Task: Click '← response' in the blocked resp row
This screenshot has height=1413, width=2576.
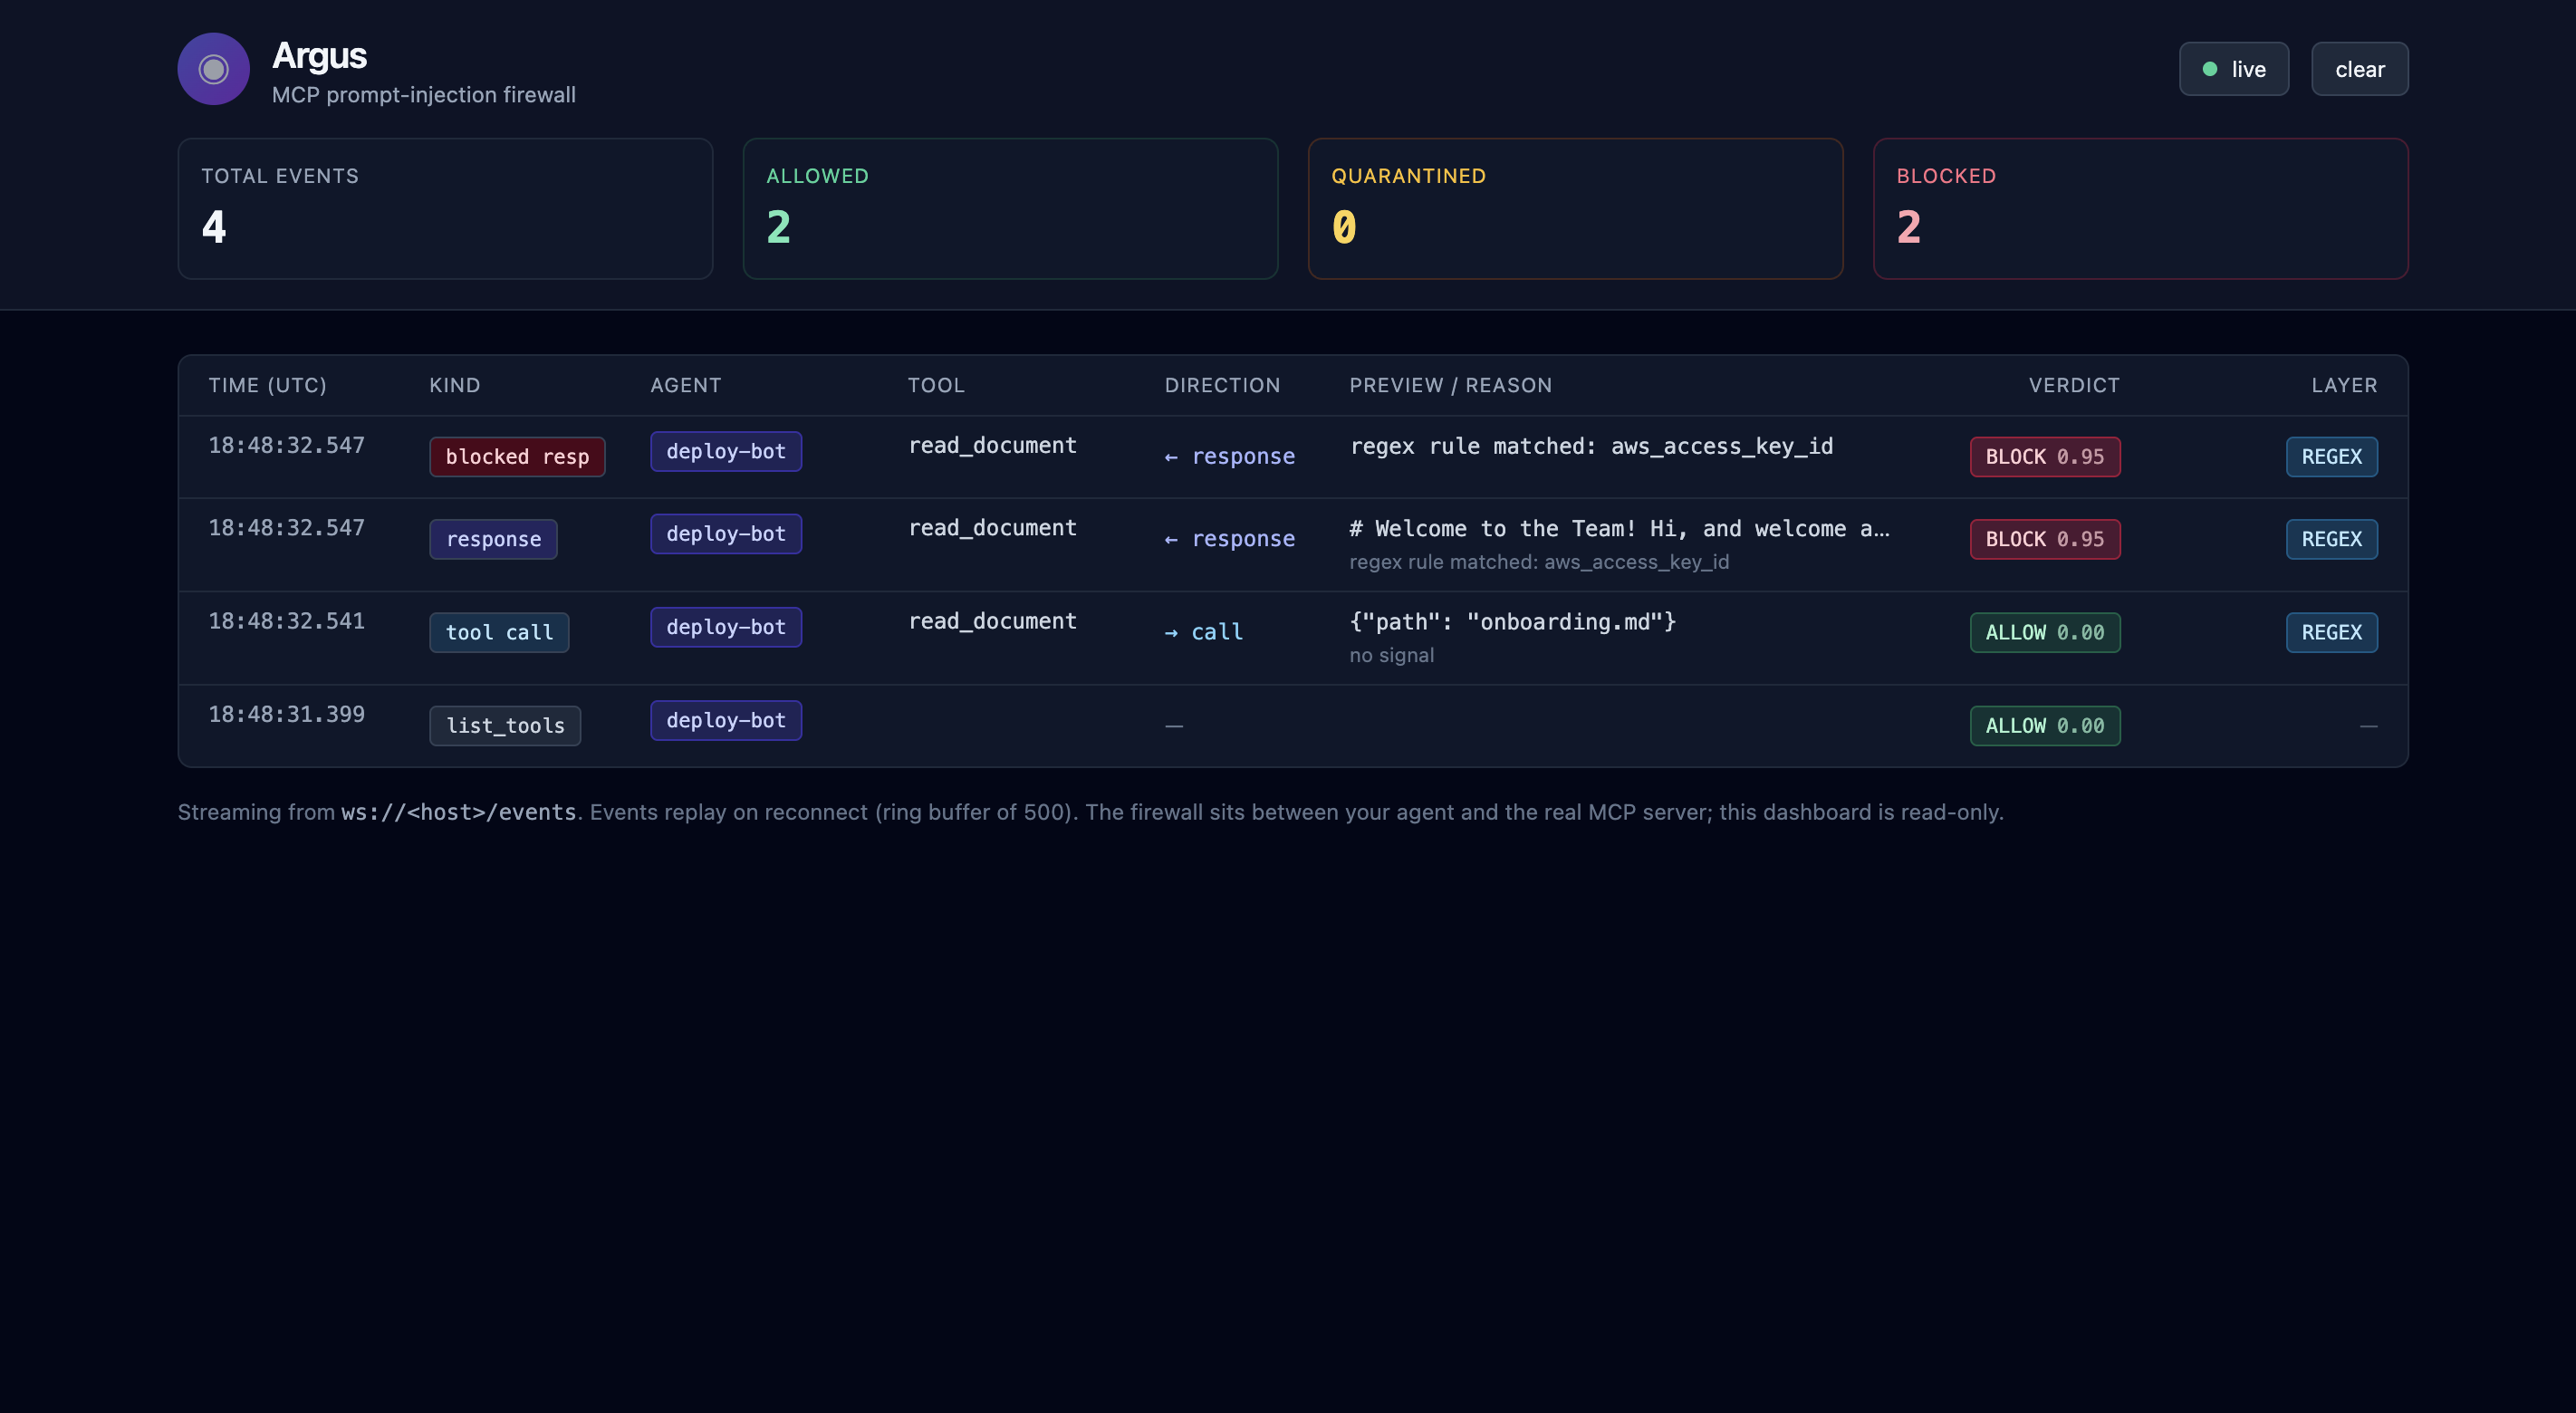Action: click(x=1229, y=456)
